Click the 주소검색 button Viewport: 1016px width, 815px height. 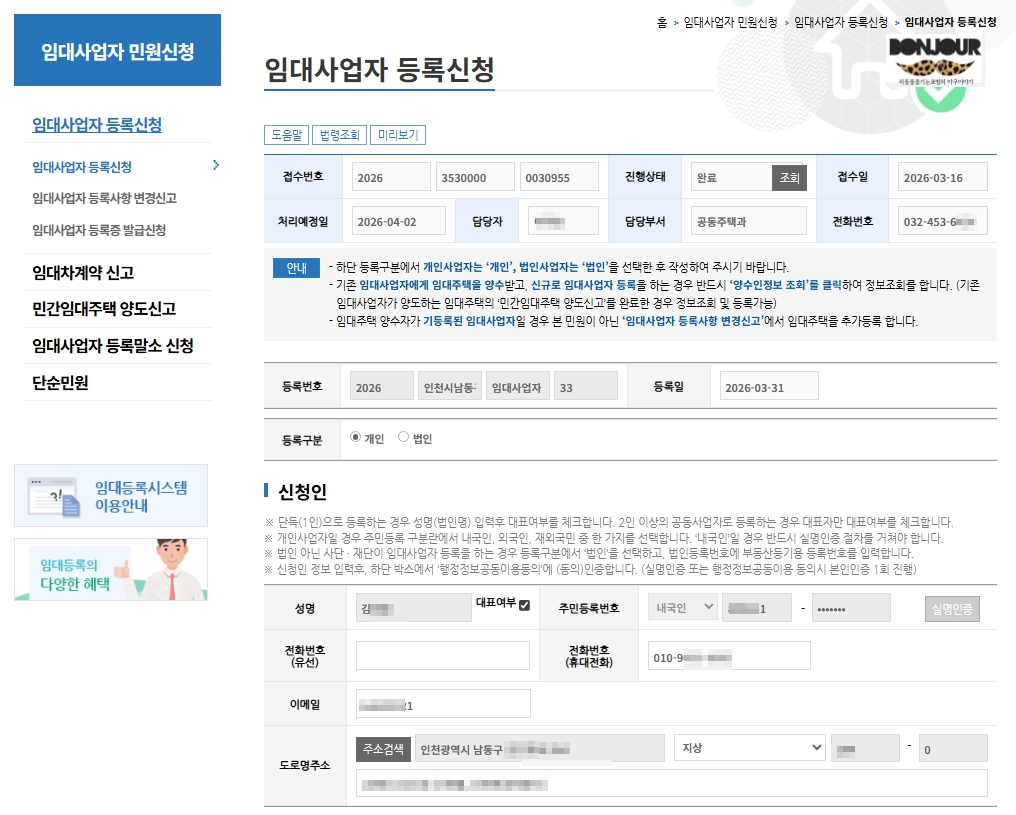pos(383,749)
